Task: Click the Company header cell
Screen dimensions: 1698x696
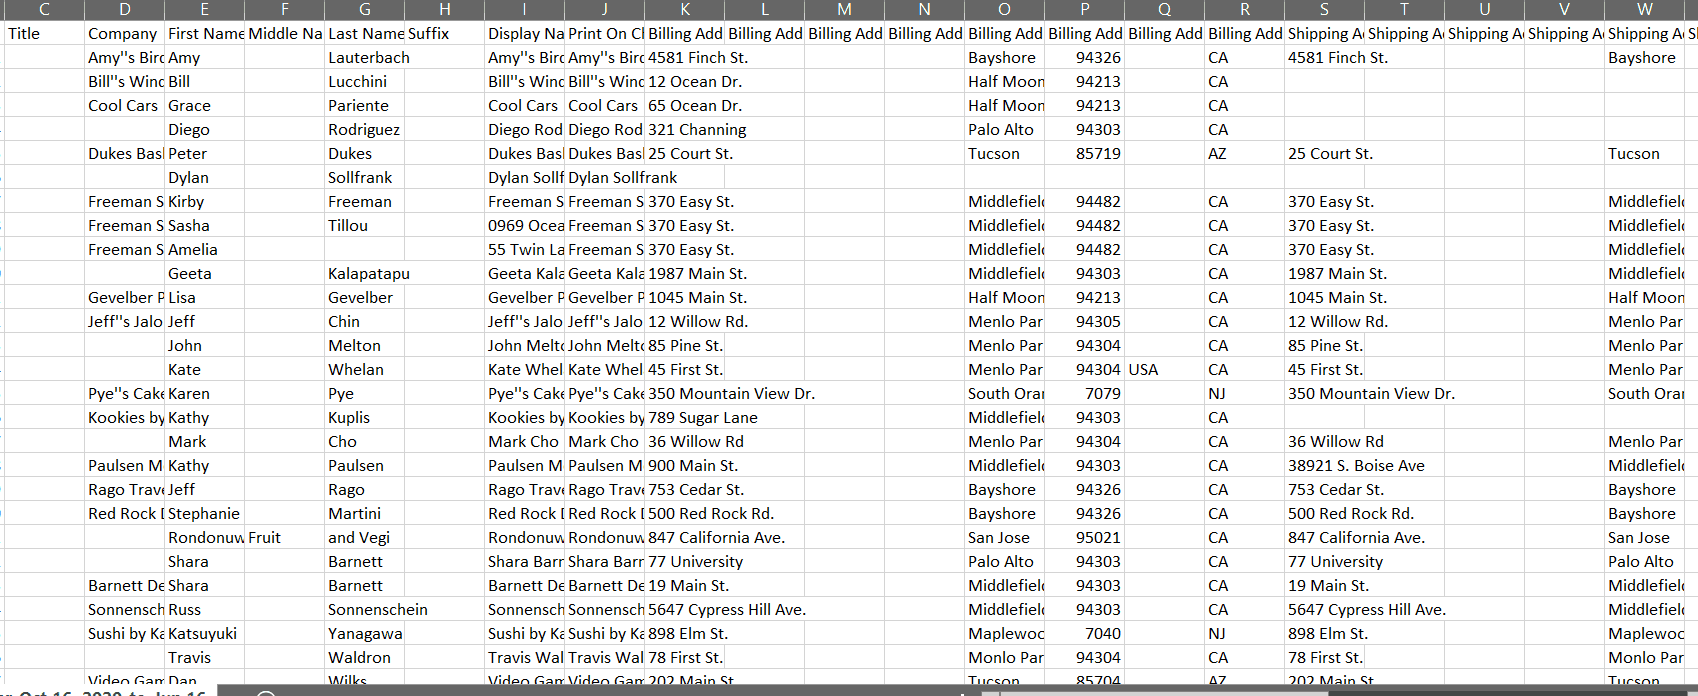Action: click(x=125, y=33)
